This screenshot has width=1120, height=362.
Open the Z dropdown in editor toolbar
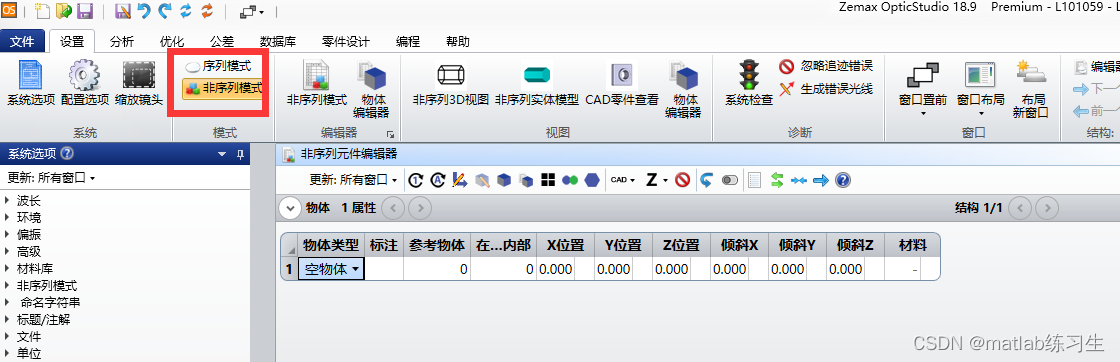point(656,180)
